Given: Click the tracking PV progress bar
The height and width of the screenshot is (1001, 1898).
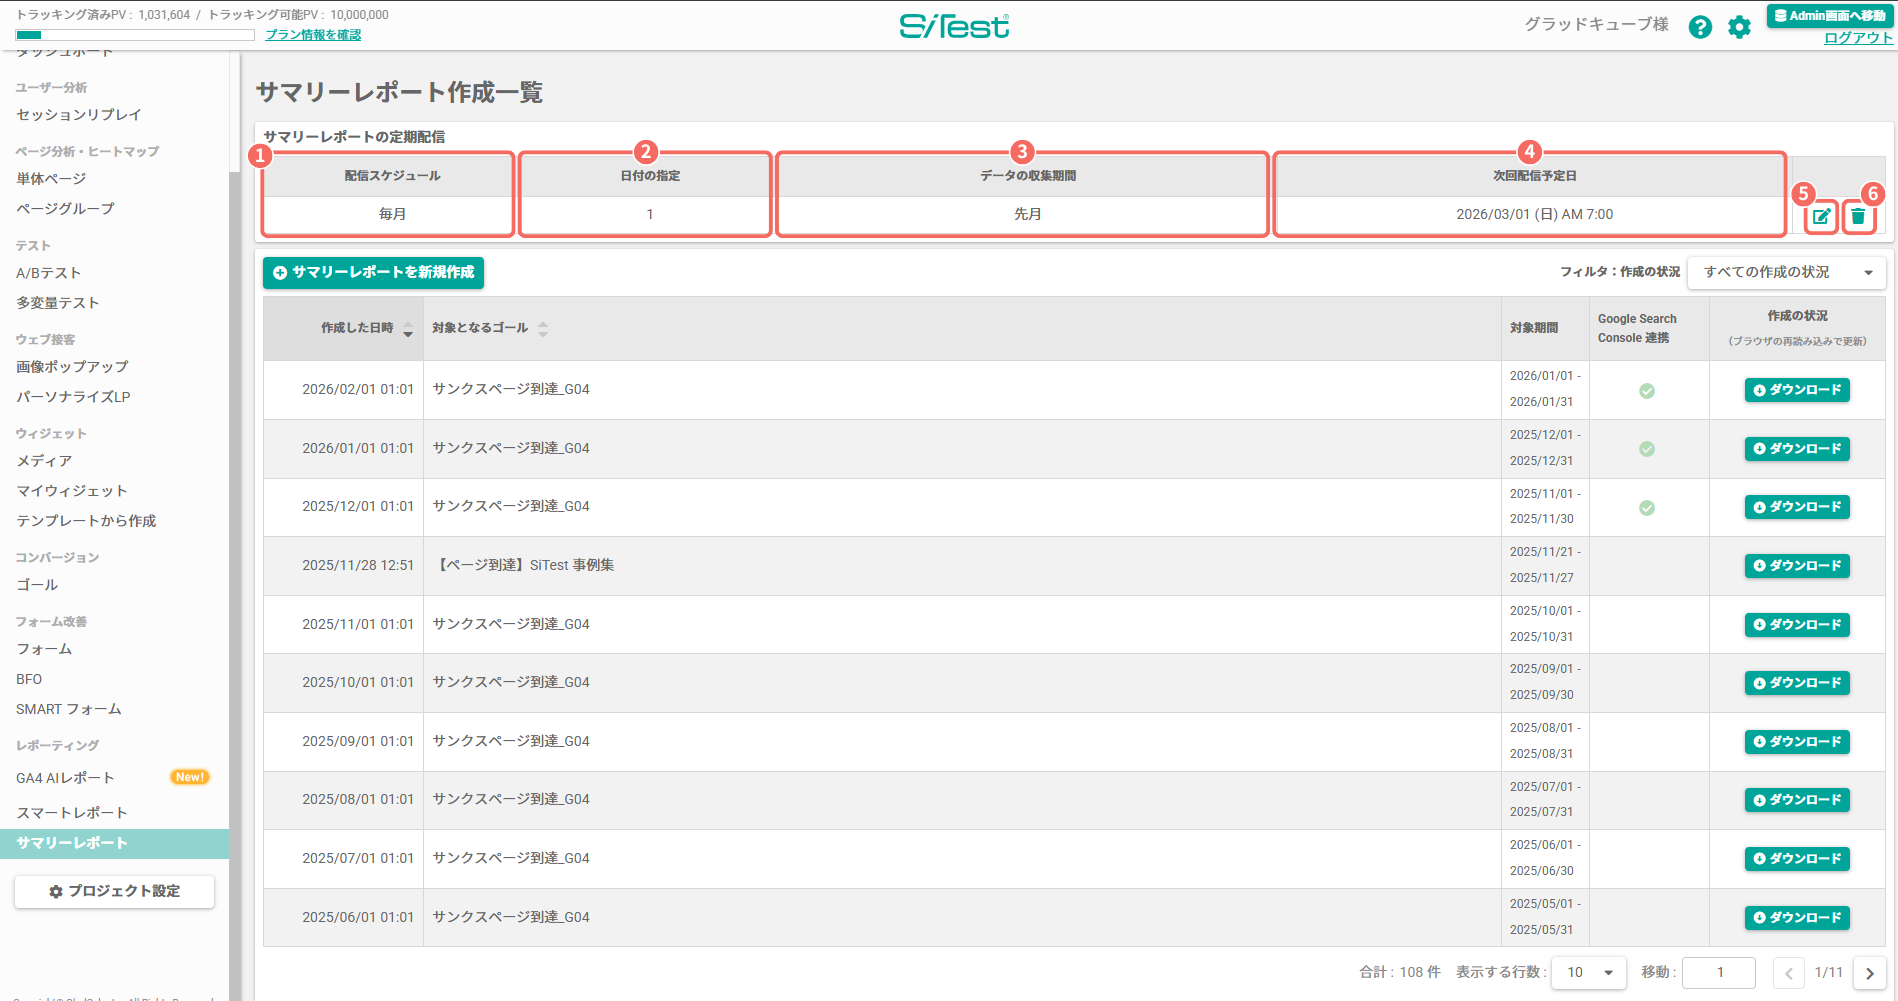Looking at the screenshot, I should click(x=135, y=35).
